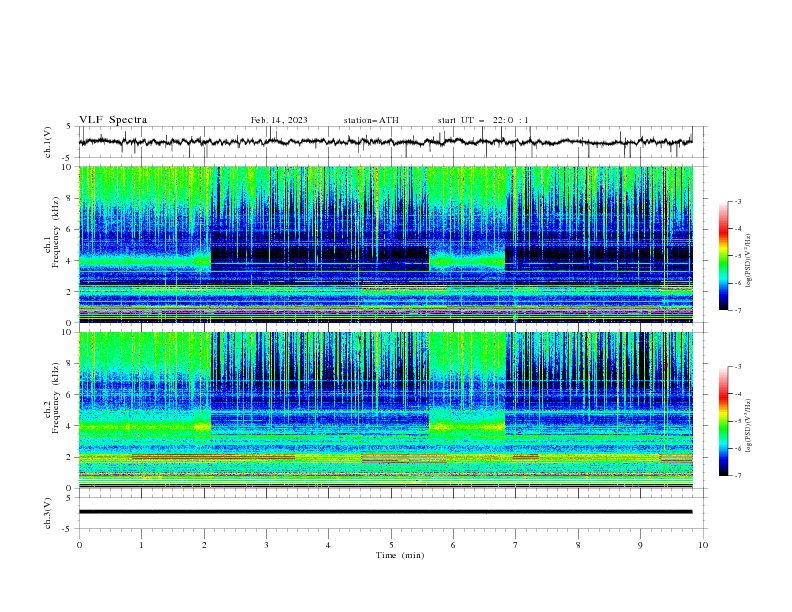Click the ch.2 "Frequency (kHz)" axis label
The height and width of the screenshot is (612, 792).
point(55,398)
